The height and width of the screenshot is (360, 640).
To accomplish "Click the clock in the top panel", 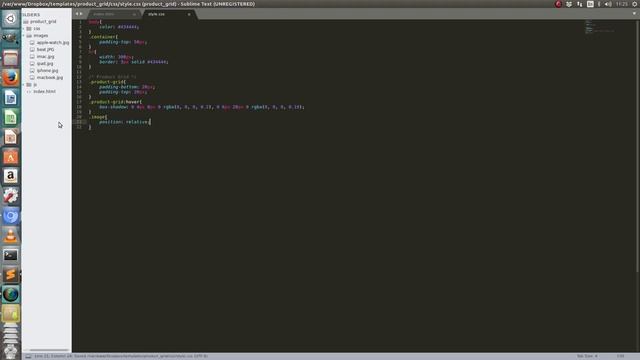I will [x=622, y=4].
